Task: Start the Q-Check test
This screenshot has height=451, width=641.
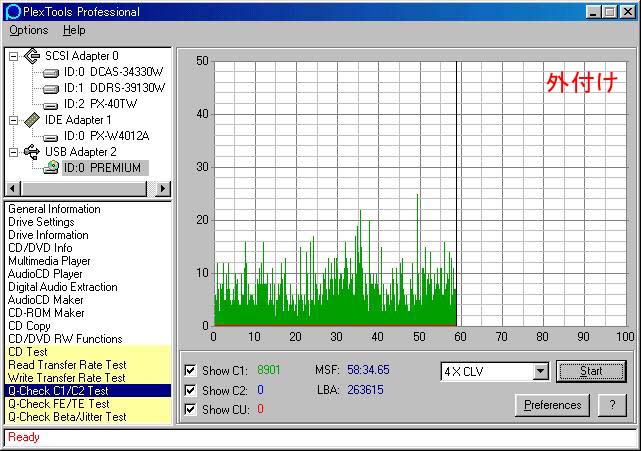Action: pos(591,371)
